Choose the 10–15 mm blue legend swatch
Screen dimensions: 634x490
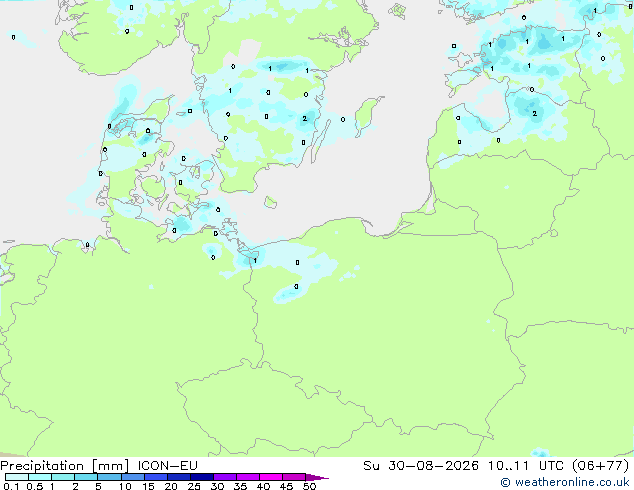[133, 477]
